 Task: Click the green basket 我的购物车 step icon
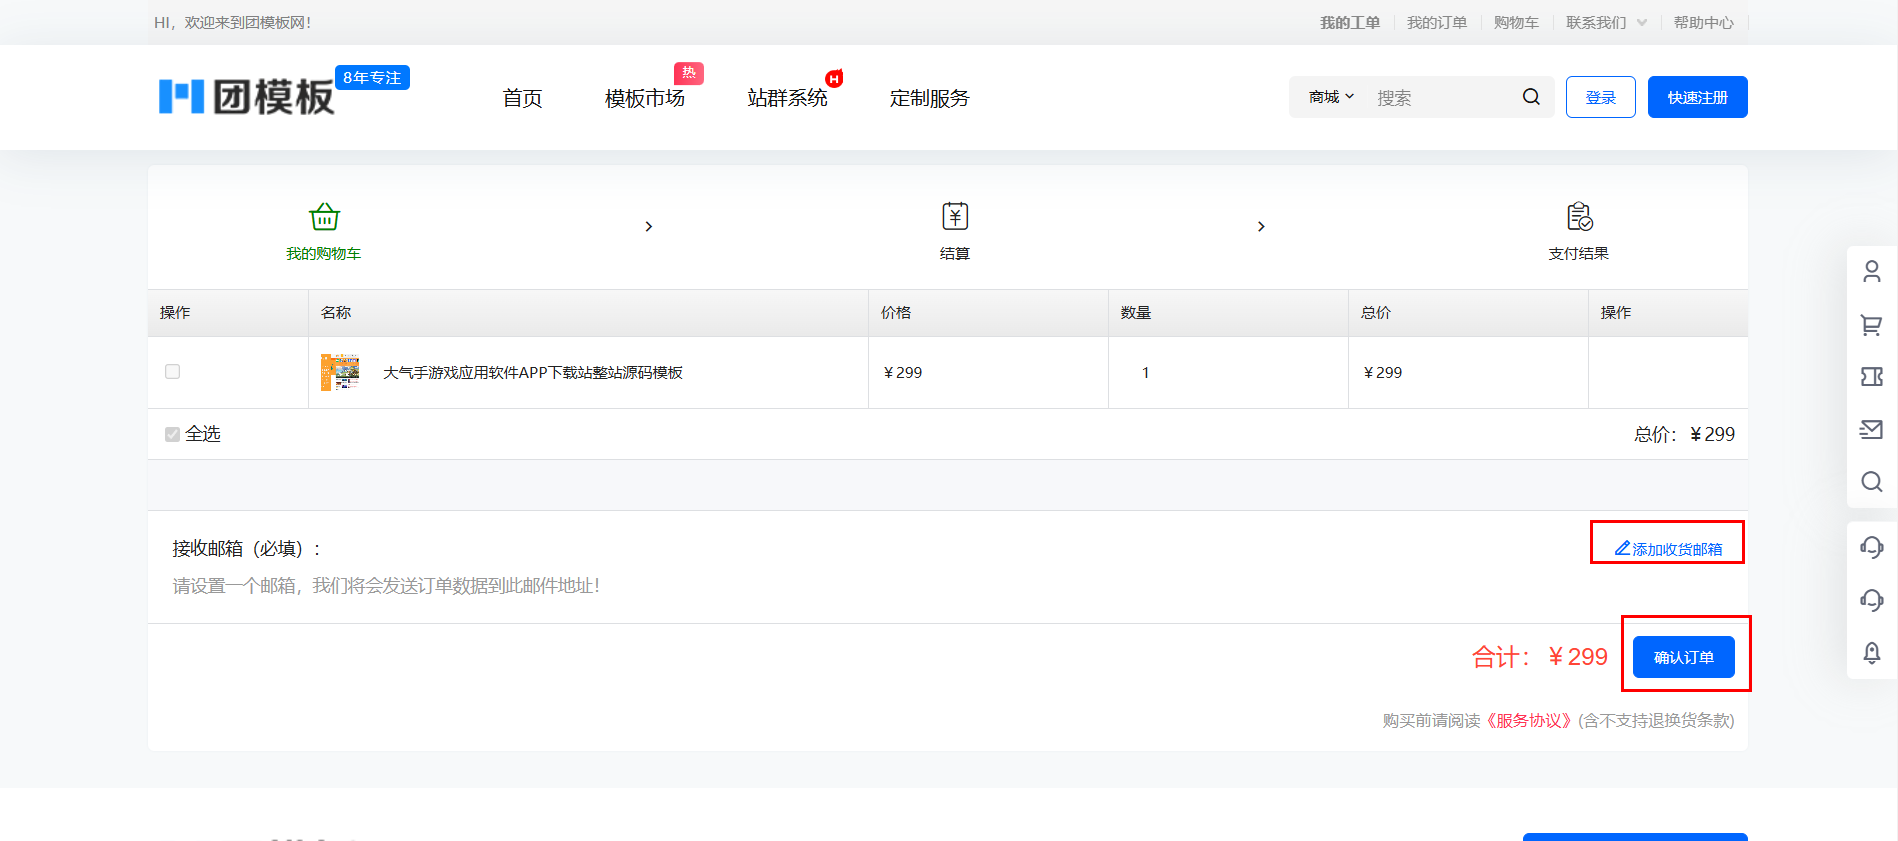tap(324, 217)
